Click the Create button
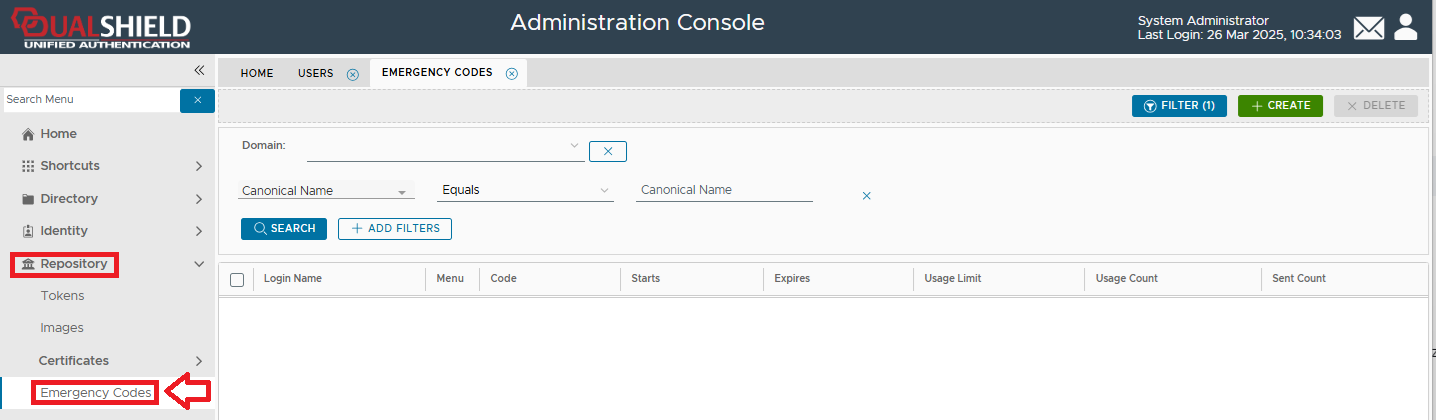The image size is (1436, 420). click(x=1280, y=106)
